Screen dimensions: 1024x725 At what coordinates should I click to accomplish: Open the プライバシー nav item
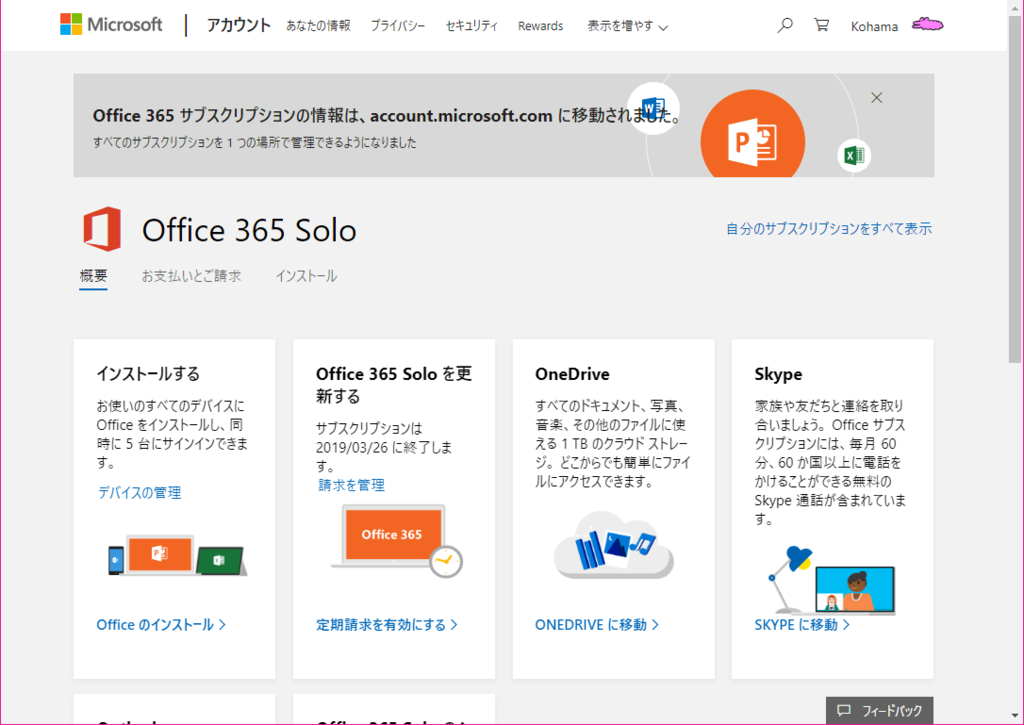(x=398, y=26)
